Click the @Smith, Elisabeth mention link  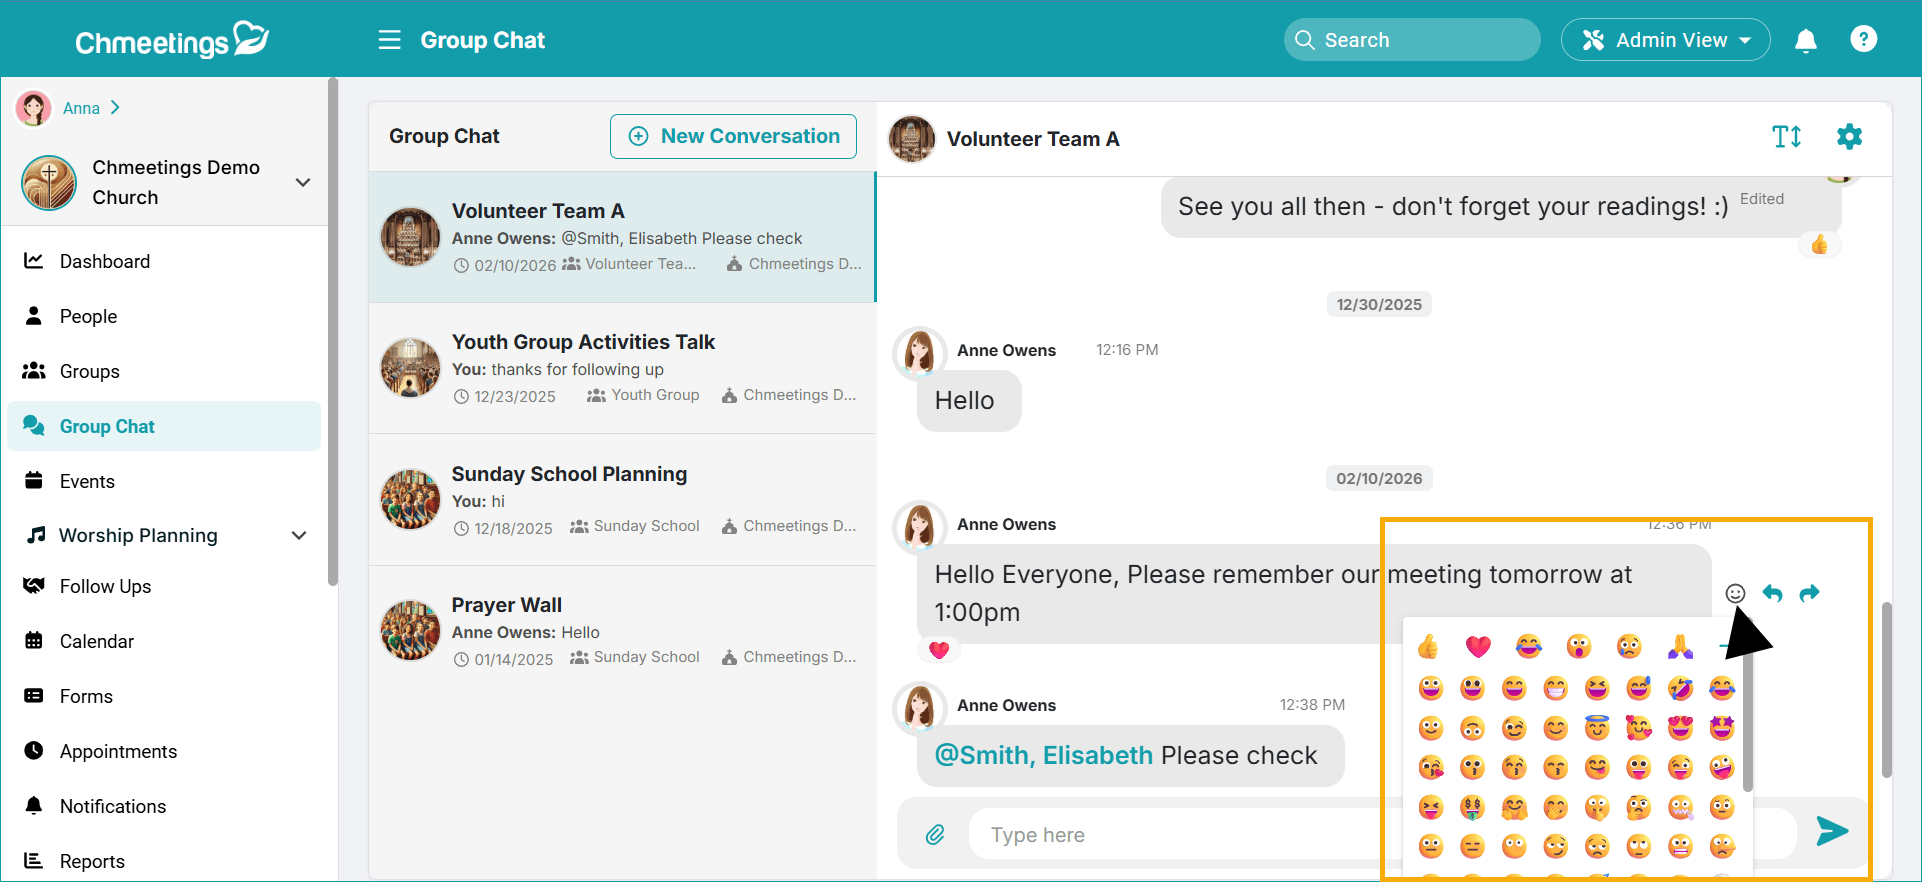click(1043, 755)
